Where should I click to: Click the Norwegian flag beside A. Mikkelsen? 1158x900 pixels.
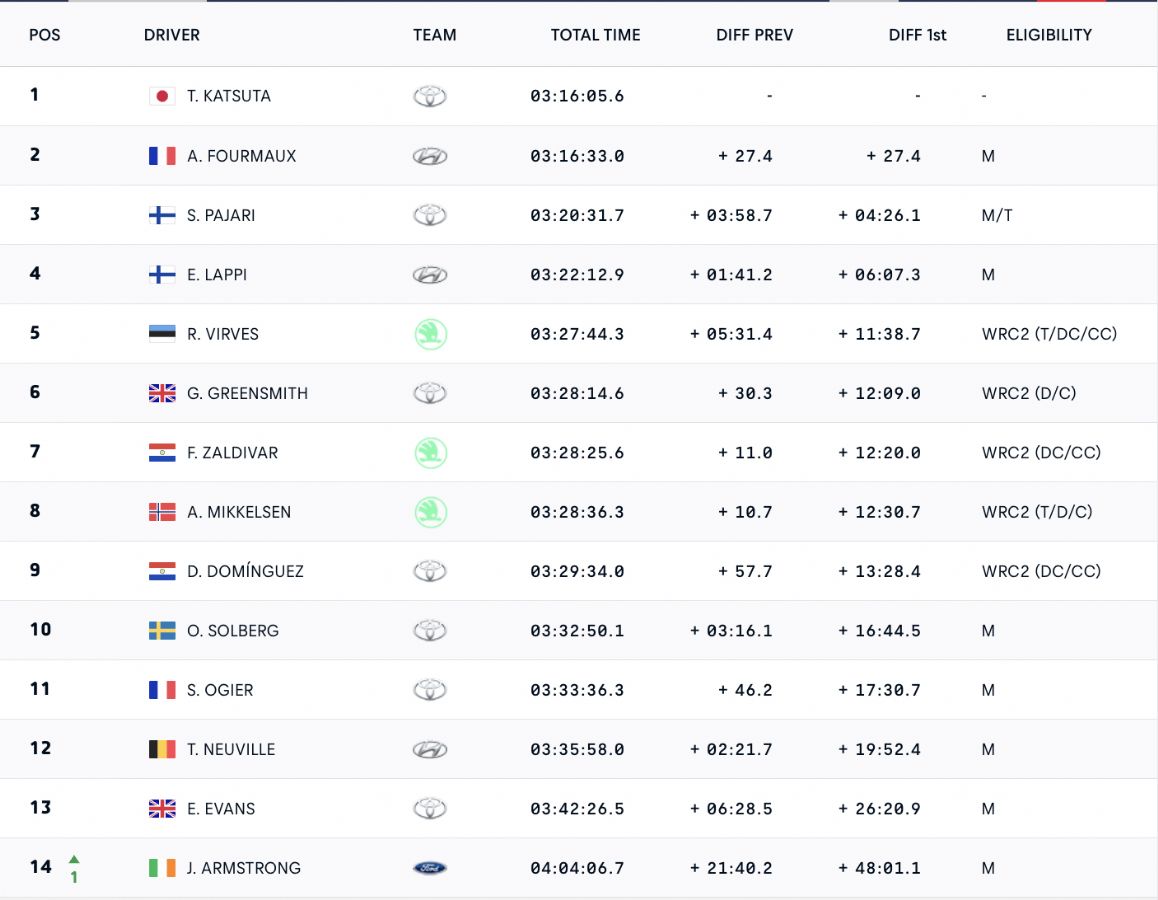click(x=162, y=512)
